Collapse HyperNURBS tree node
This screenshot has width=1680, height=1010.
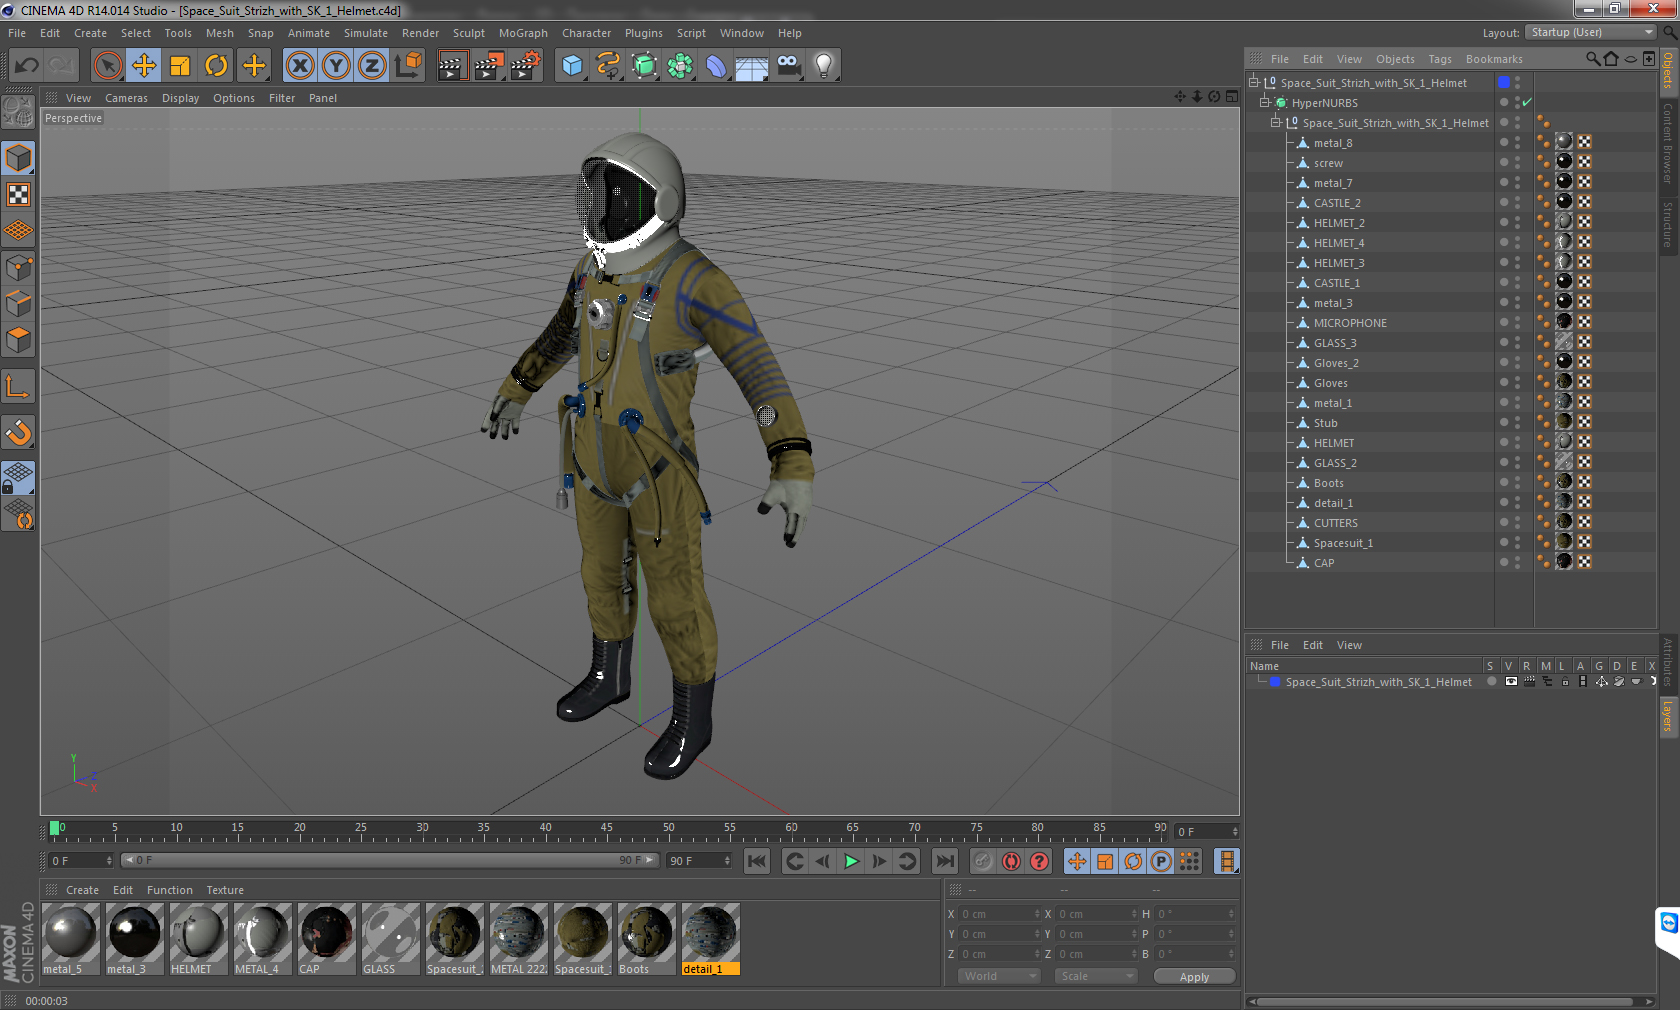(x=1265, y=102)
